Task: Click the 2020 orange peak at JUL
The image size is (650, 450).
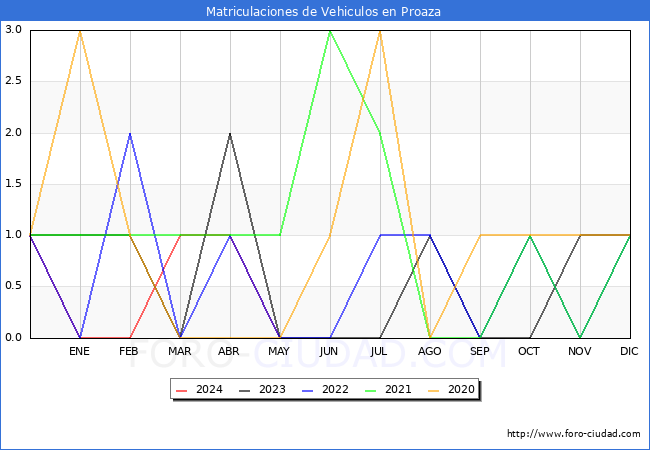Action: (x=380, y=31)
